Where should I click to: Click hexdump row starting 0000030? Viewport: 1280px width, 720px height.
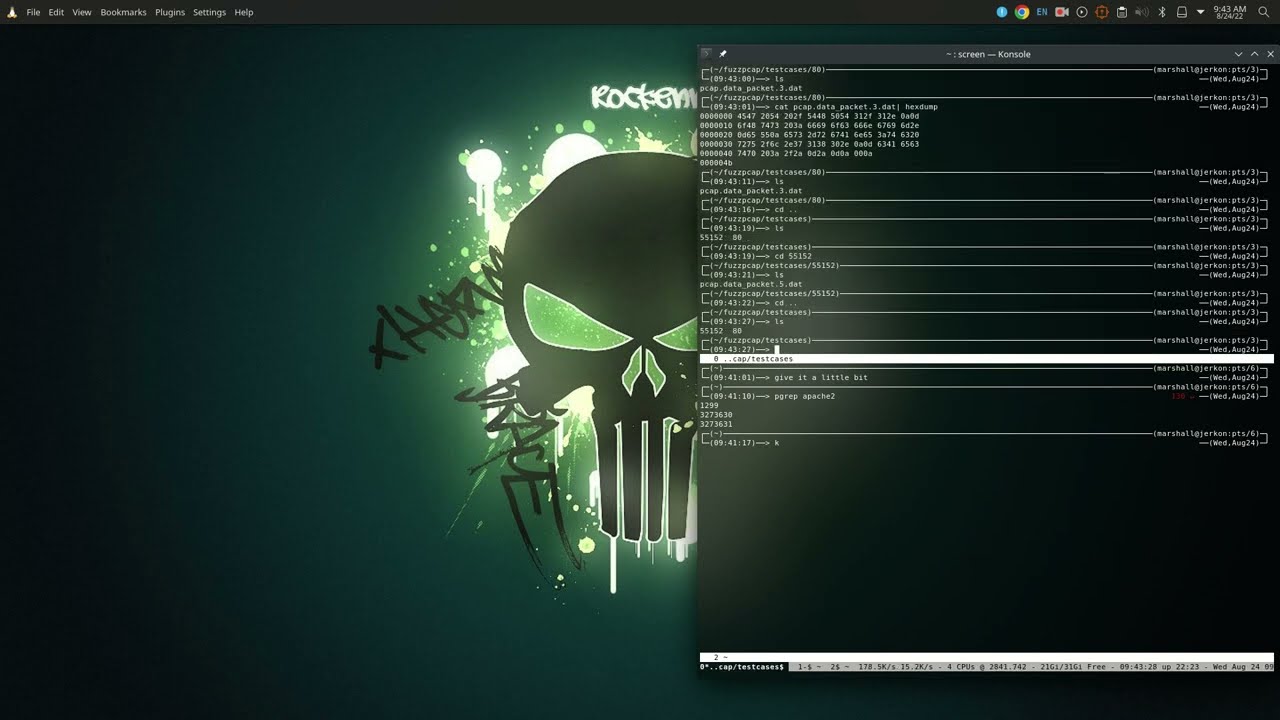tap(809, 144)
